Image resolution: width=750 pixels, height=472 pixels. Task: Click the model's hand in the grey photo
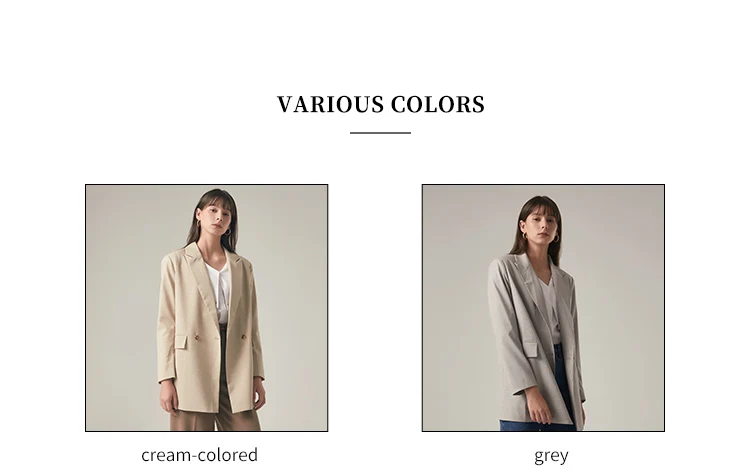pyautogui.click(x=540, y=410)
